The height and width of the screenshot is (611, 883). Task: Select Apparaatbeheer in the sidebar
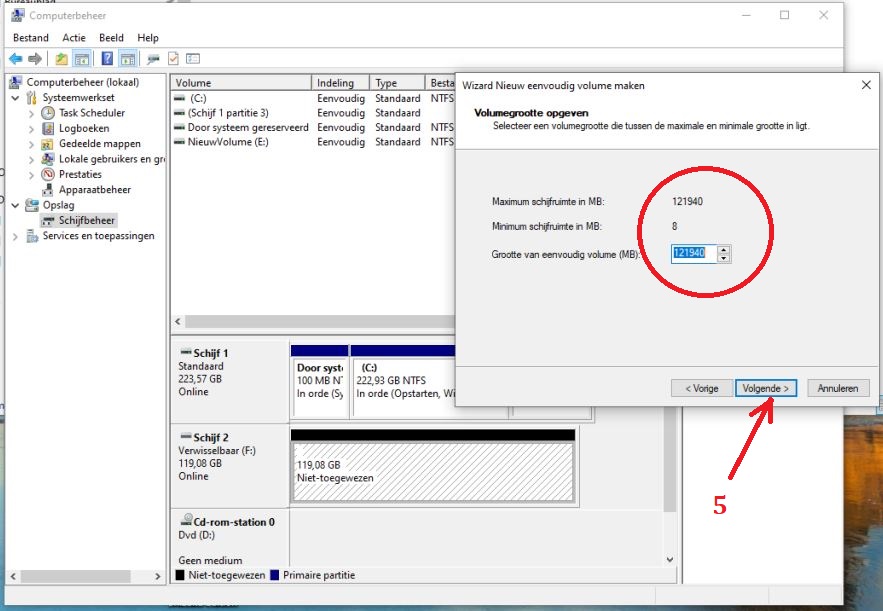[x=94, y=189]
